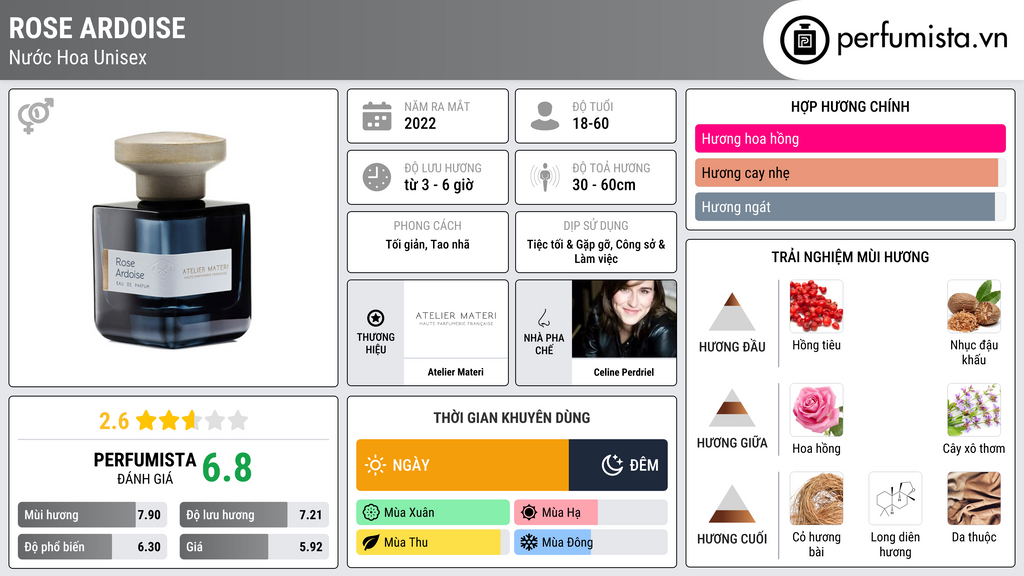Click the THỜI GIAN KHUYÊN DÙNG heading
Image resolution: width=1024 pixels, height=576 pixels.
pos(512,418)
